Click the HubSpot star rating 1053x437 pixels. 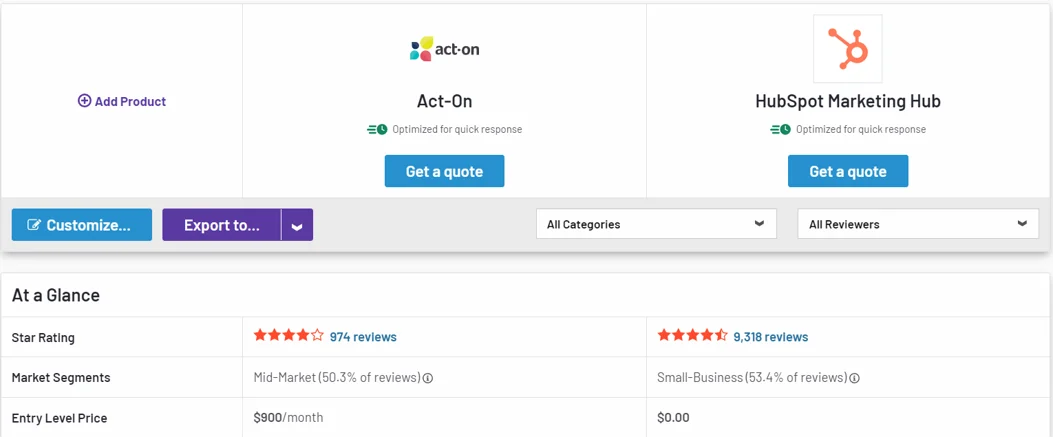tap(692, 335)
